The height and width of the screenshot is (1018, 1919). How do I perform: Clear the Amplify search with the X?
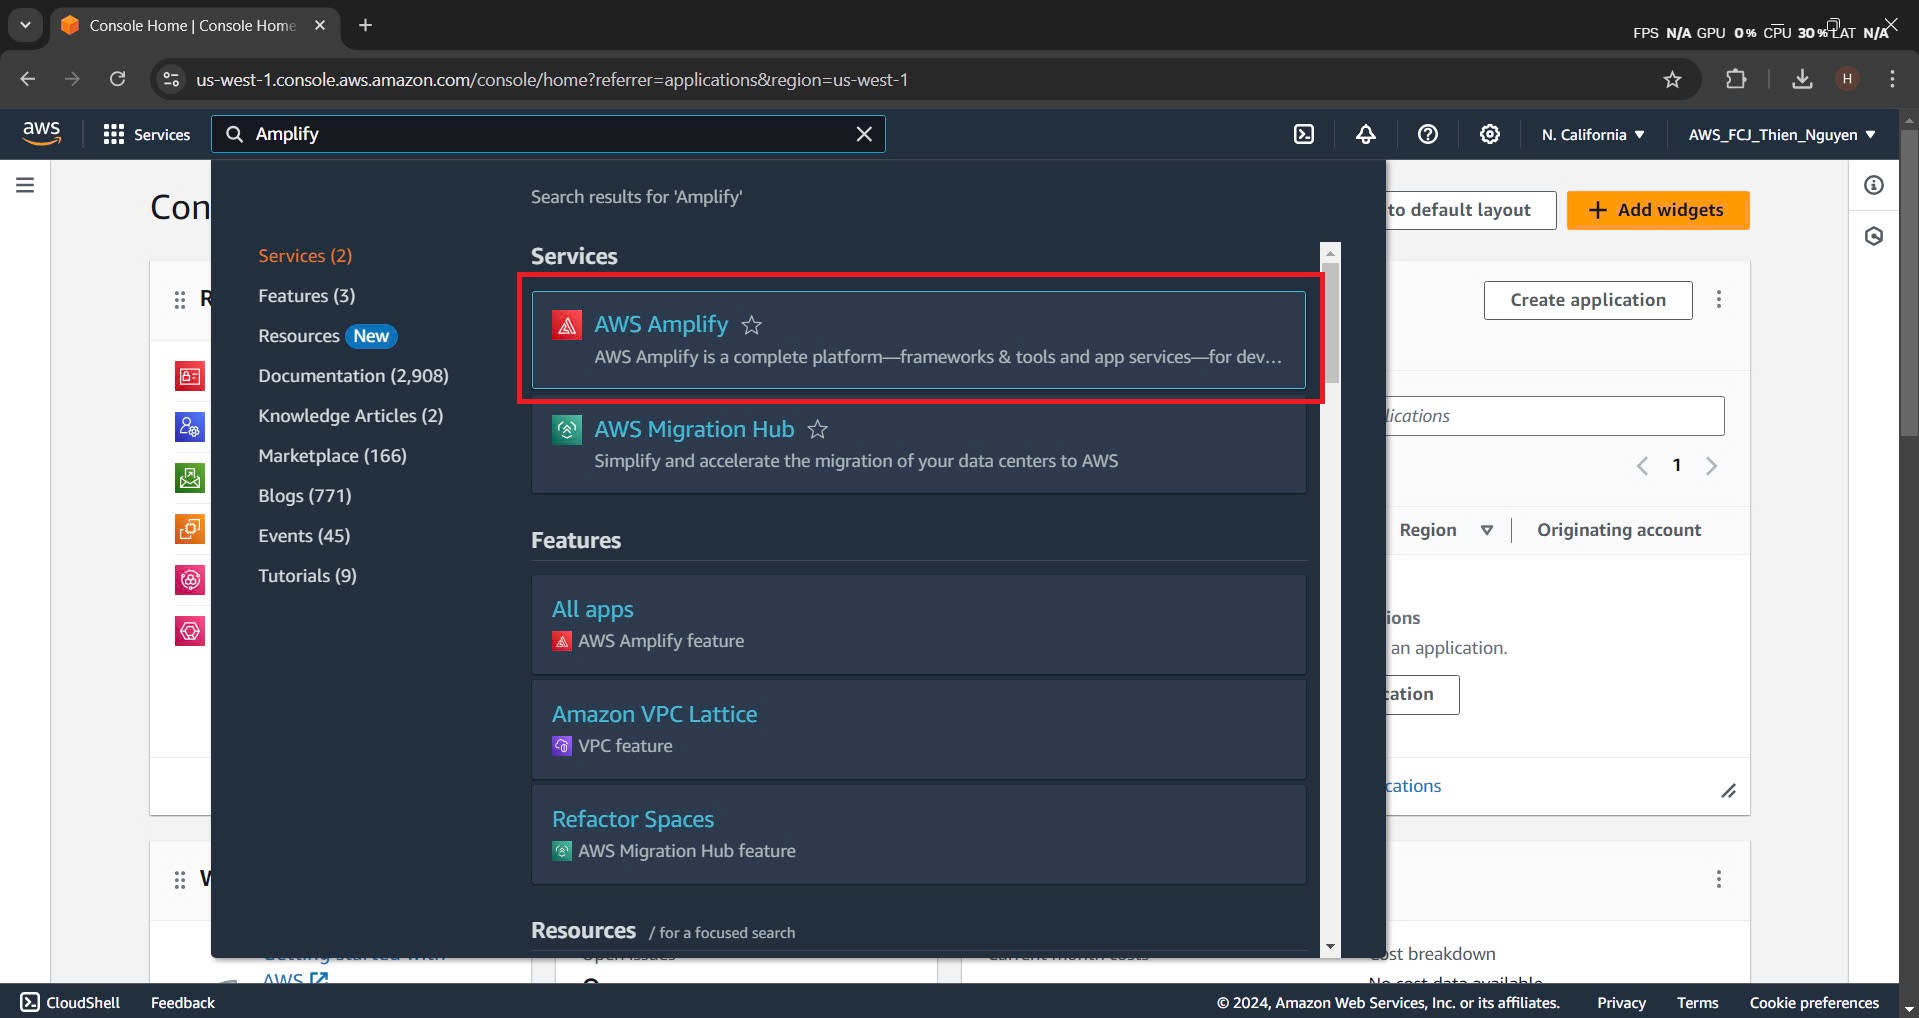tap(863, 133)
